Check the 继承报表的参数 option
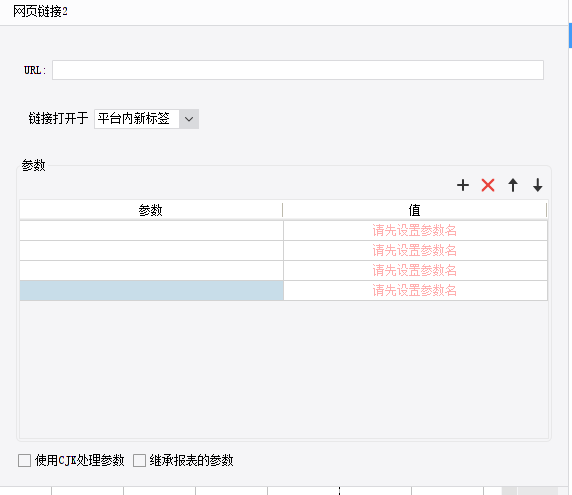Screen dimensions: 572x495 (139, 460)
